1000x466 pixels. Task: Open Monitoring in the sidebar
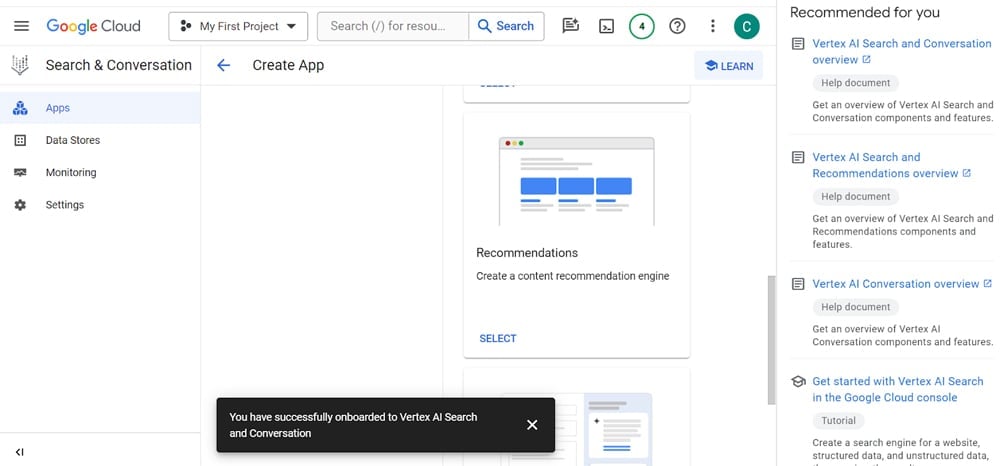coord(100,172)
